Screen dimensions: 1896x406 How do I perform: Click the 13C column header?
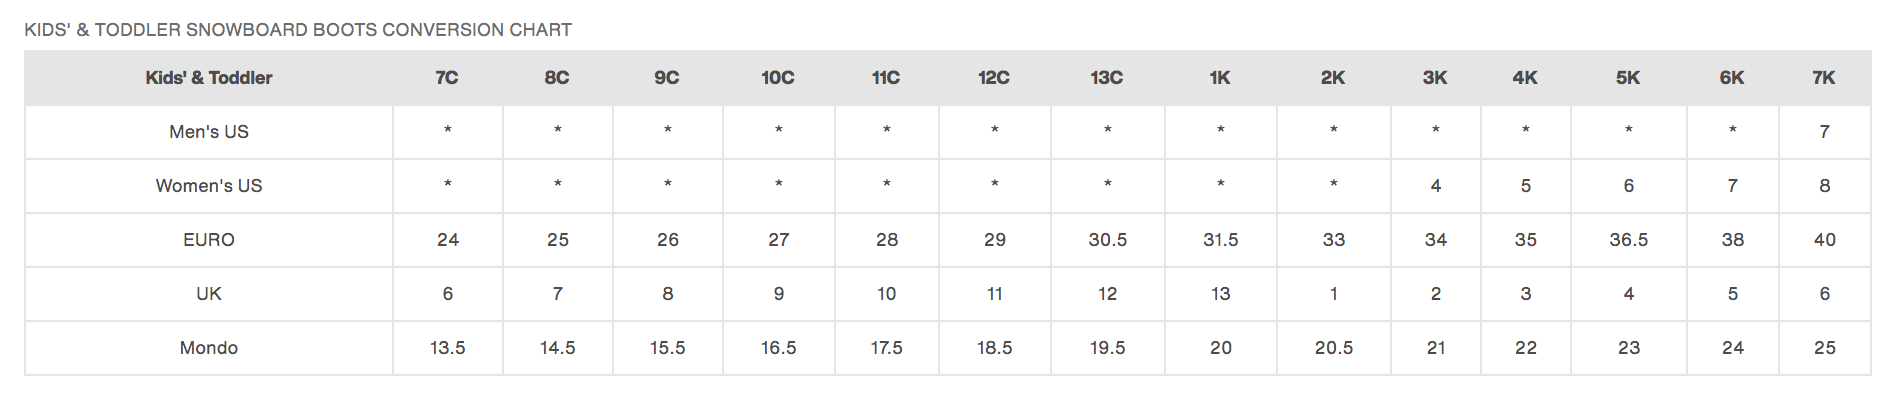tap(1106, 78)
